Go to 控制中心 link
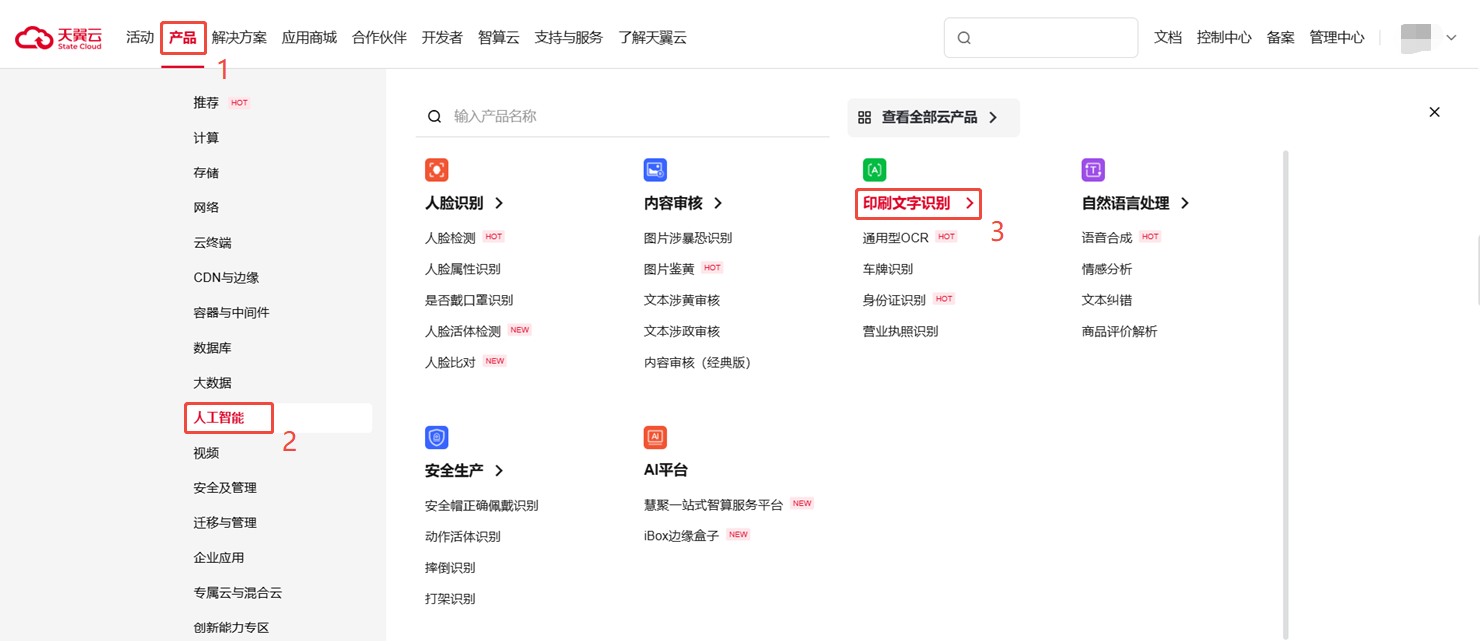This screenshot has height=641, width=1480. tap(1224, 38)
